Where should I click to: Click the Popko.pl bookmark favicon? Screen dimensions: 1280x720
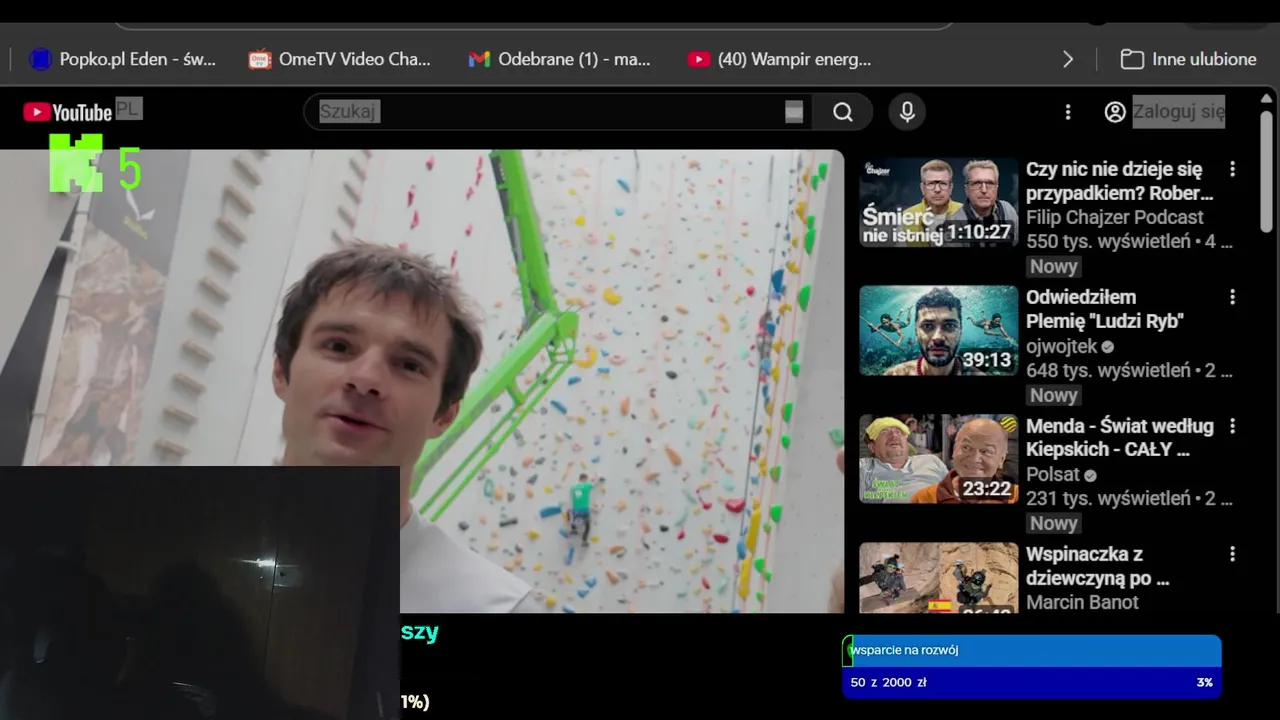pos(40,59)
